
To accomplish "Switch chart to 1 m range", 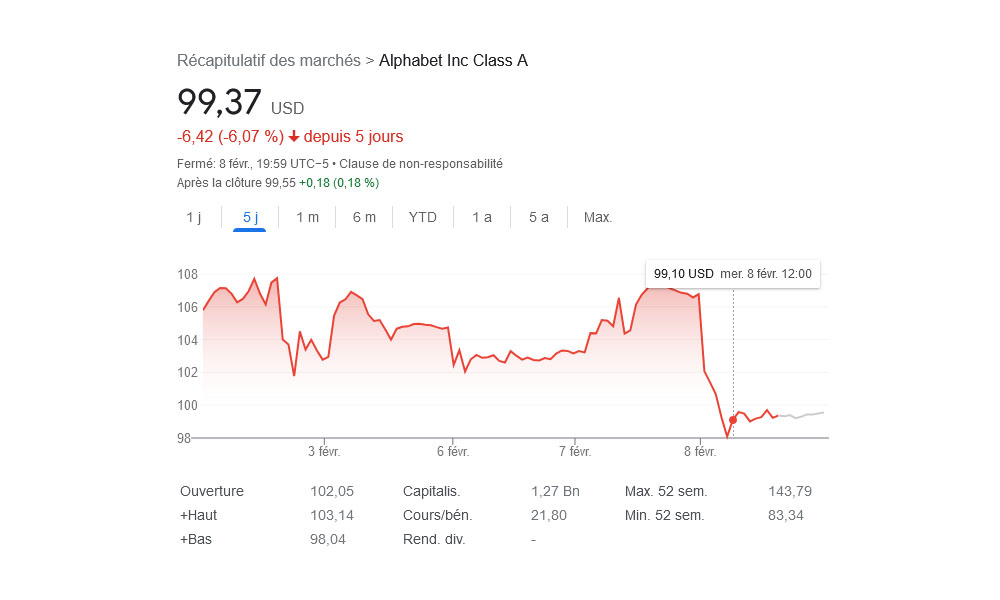I will (x=307, y=217).
